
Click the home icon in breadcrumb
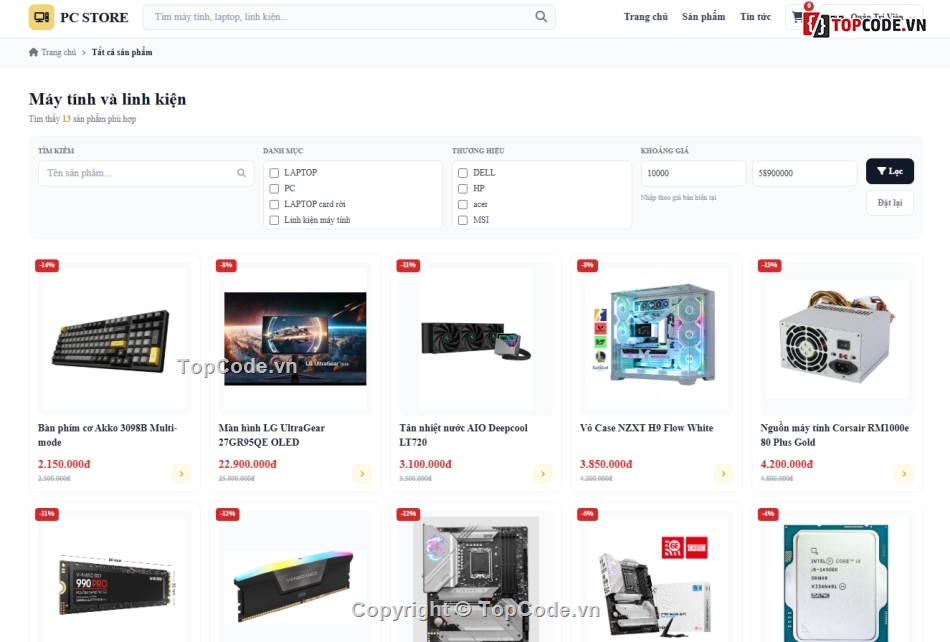[x=33, y=52]
